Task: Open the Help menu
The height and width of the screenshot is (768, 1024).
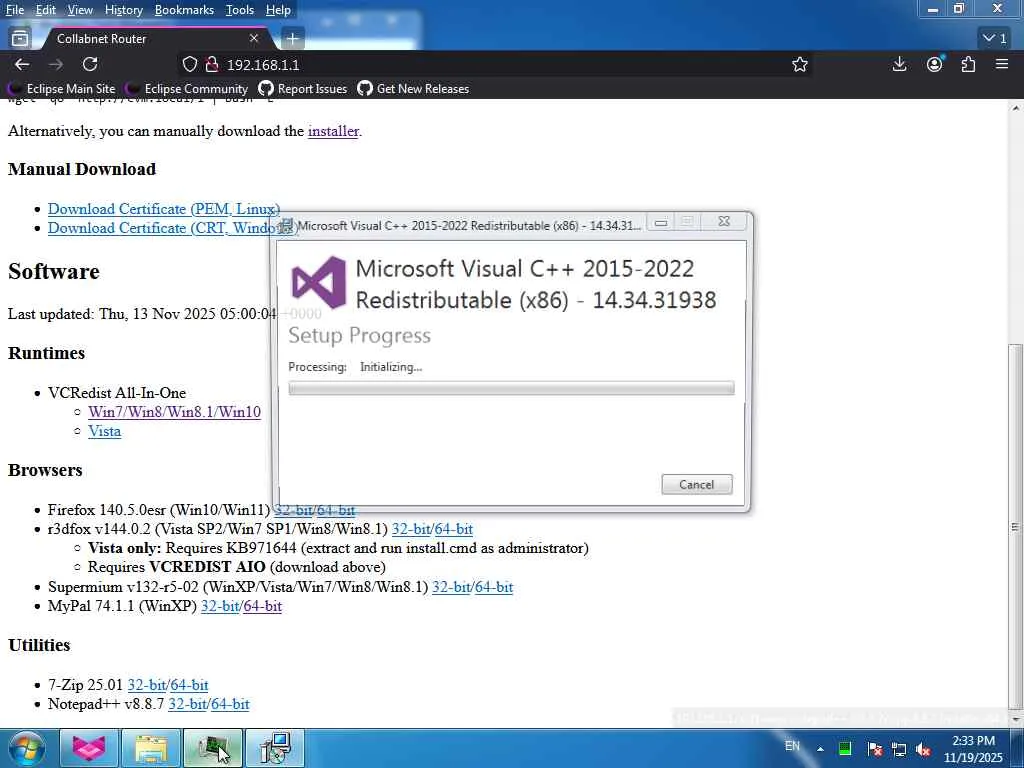Action: click(x=278, y=10)
